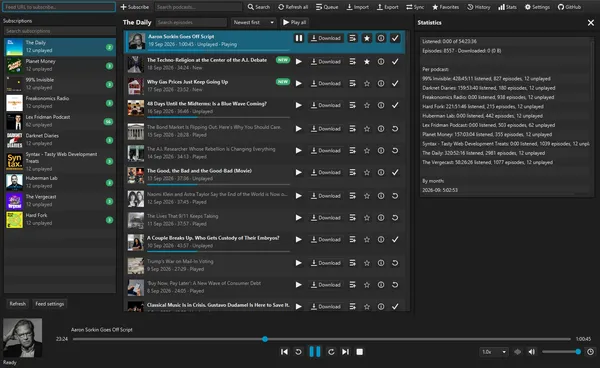The width and height of the screenshot is (600, 368).
Task: Mark Aaron Sorkin Goes Off Script as played
Action: [395, 38]
